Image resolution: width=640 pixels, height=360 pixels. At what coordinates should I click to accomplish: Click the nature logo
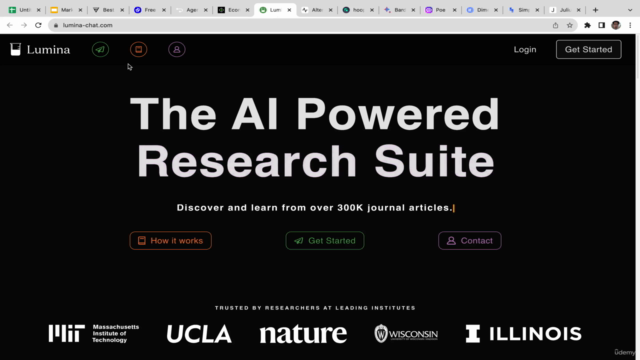[x=303, y=334]
